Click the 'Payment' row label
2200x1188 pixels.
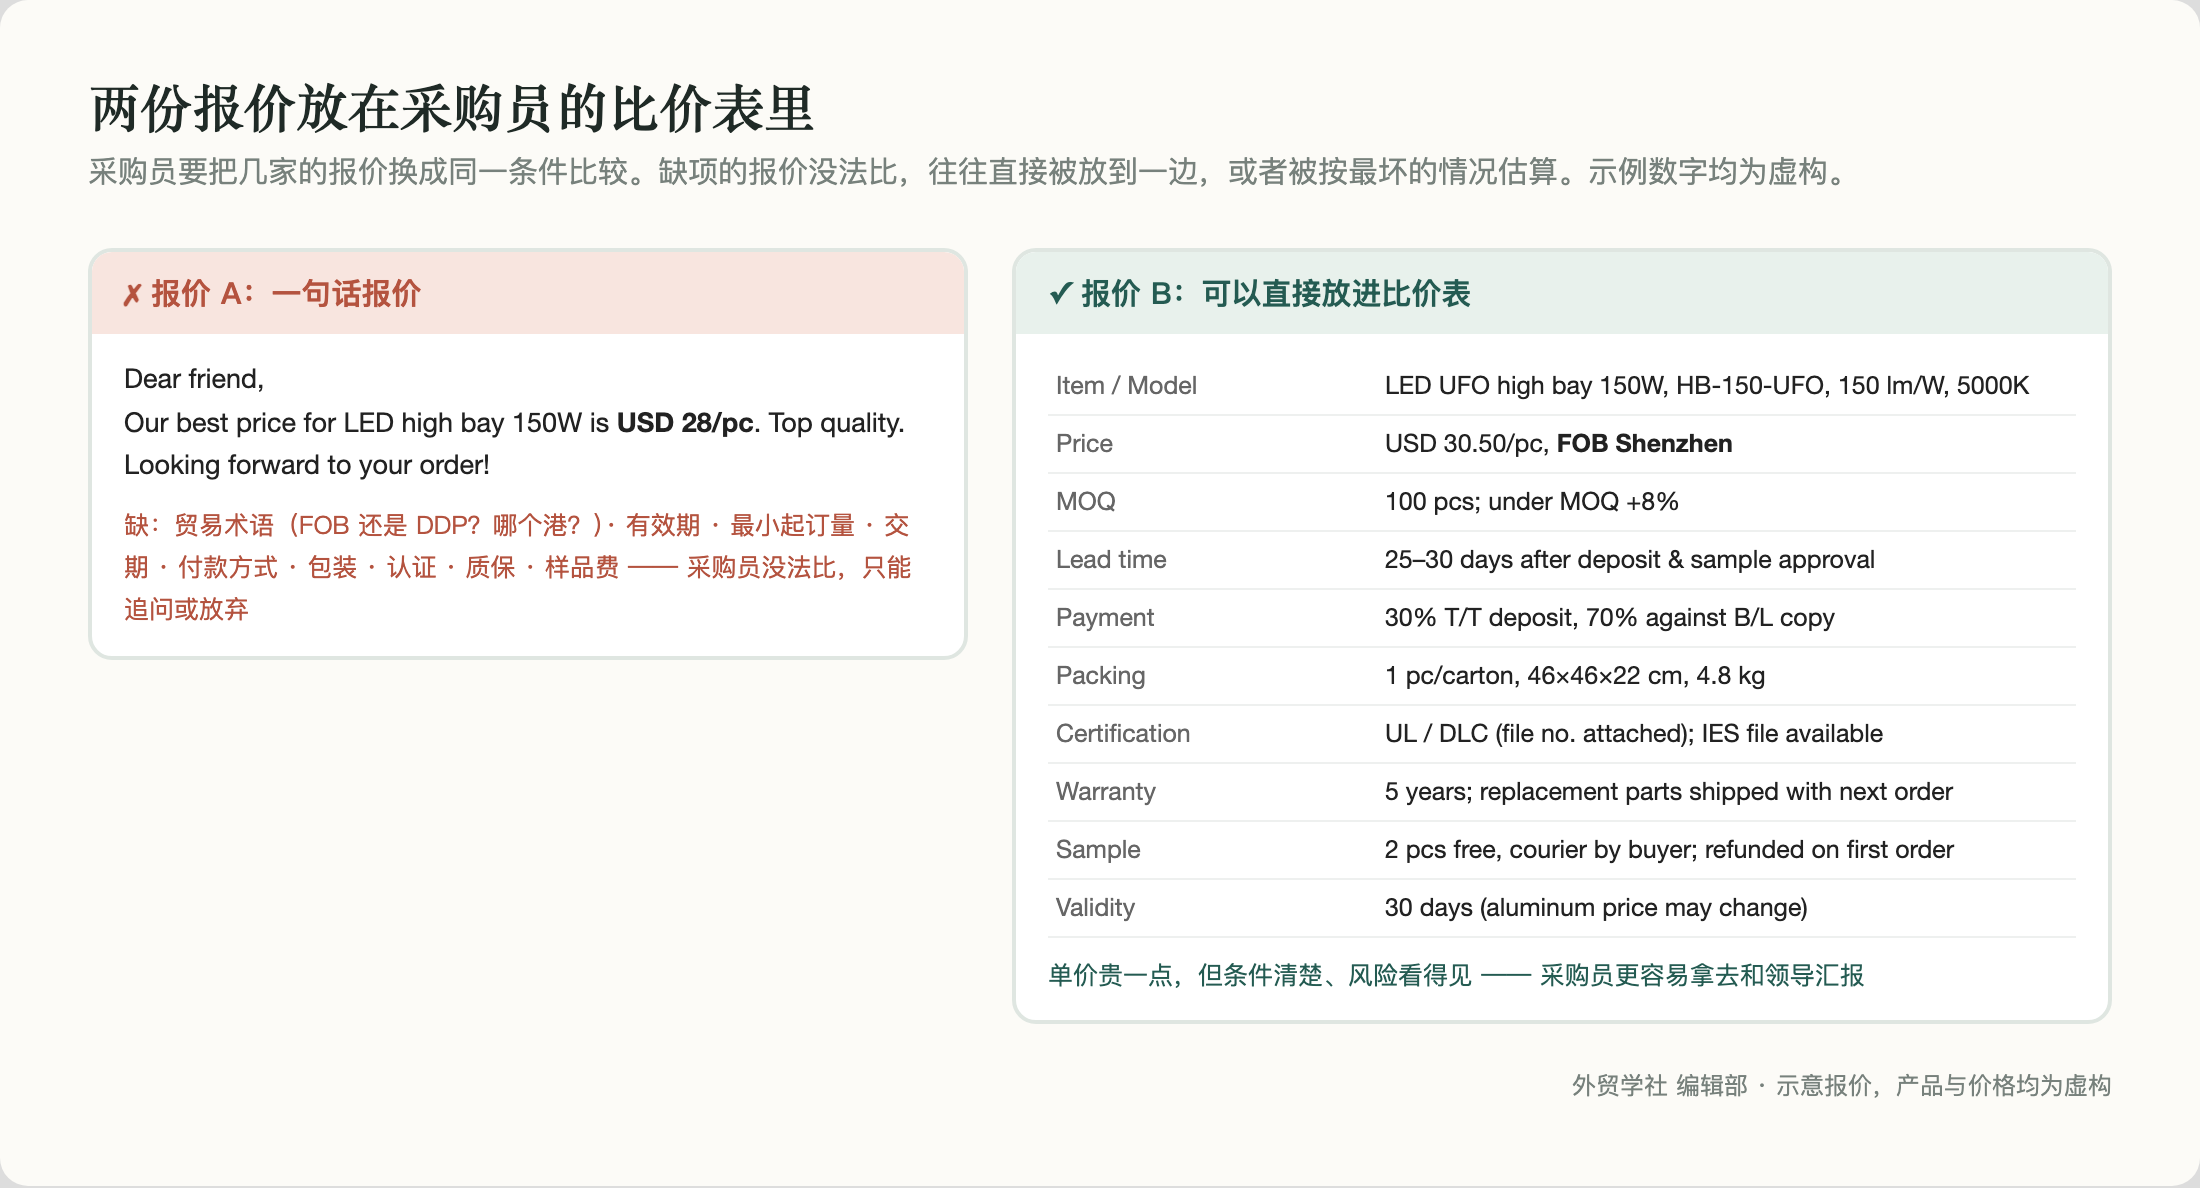coord(1105,618)
